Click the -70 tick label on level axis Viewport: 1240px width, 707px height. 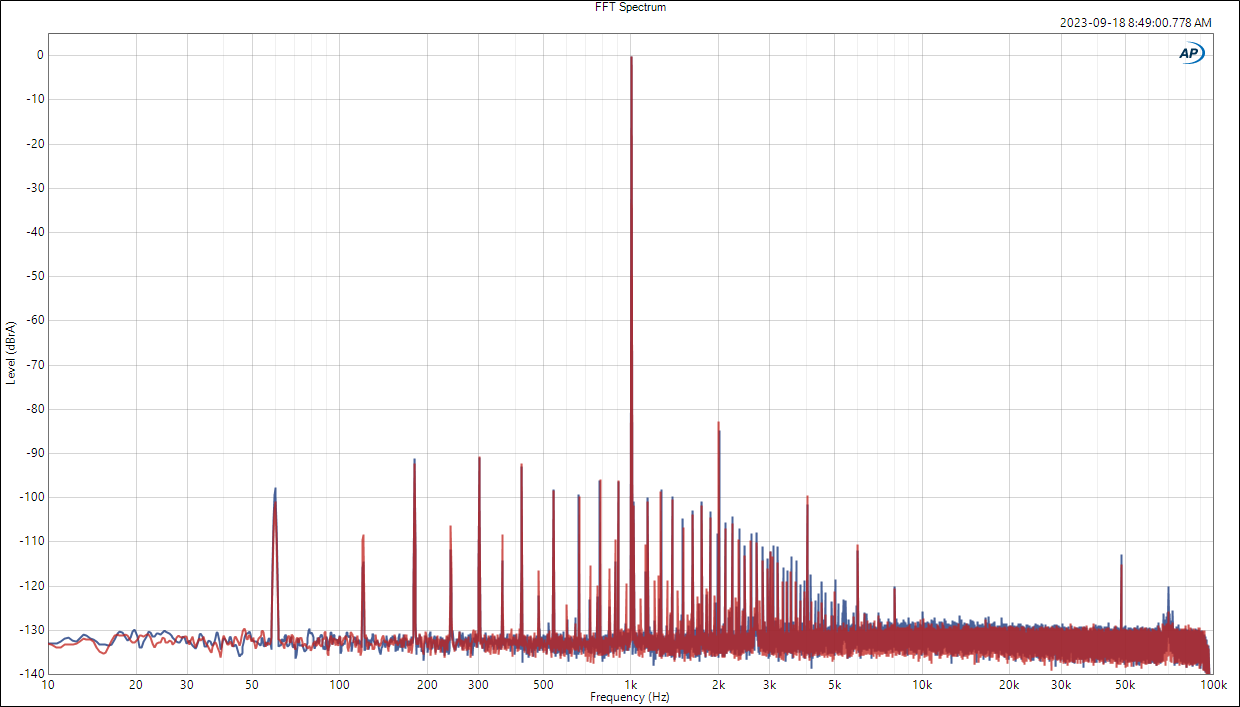(x=36, y=364)
